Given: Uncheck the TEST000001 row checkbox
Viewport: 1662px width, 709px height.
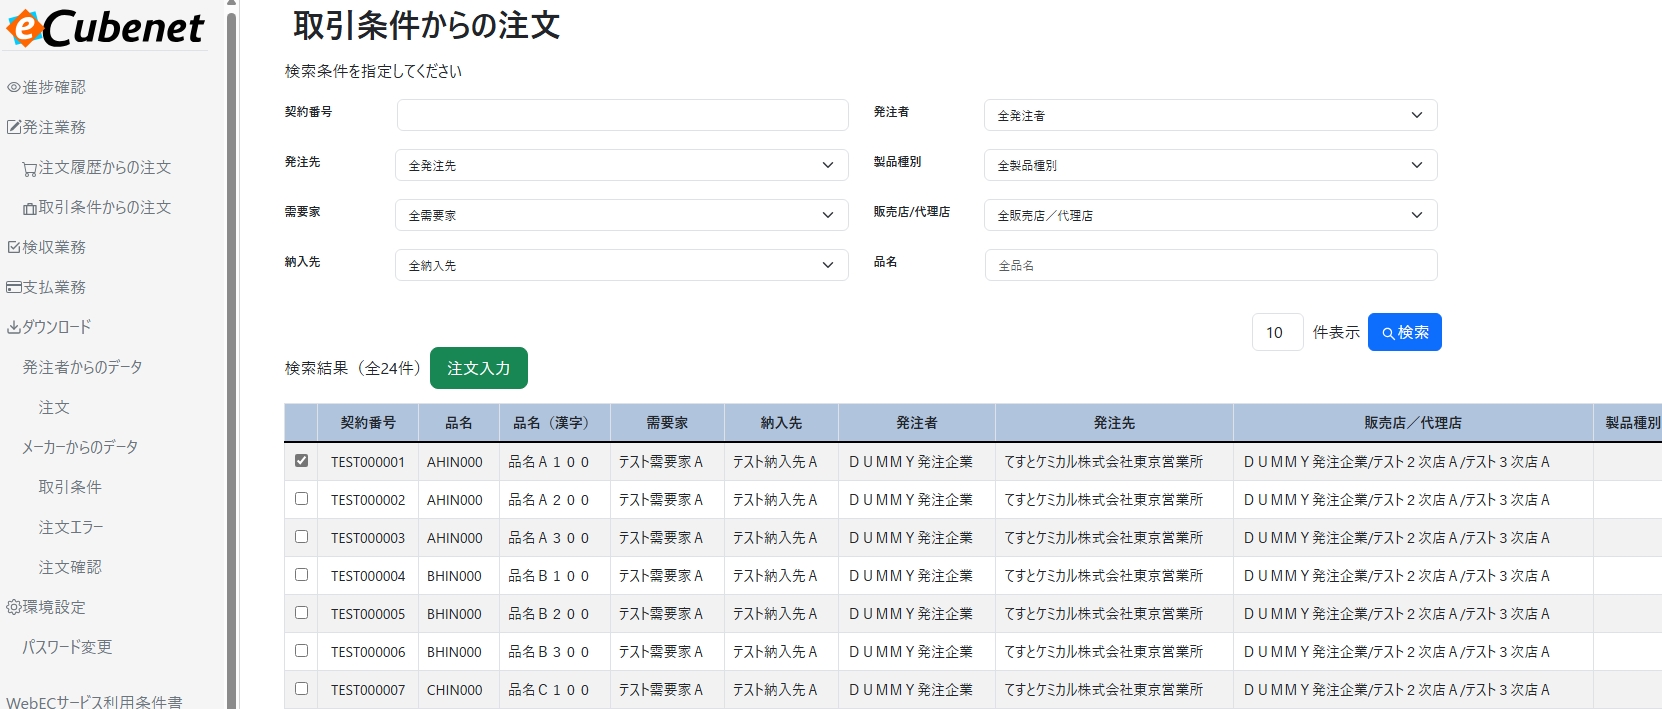Looking at the screenshot, I should click(301, 461).
